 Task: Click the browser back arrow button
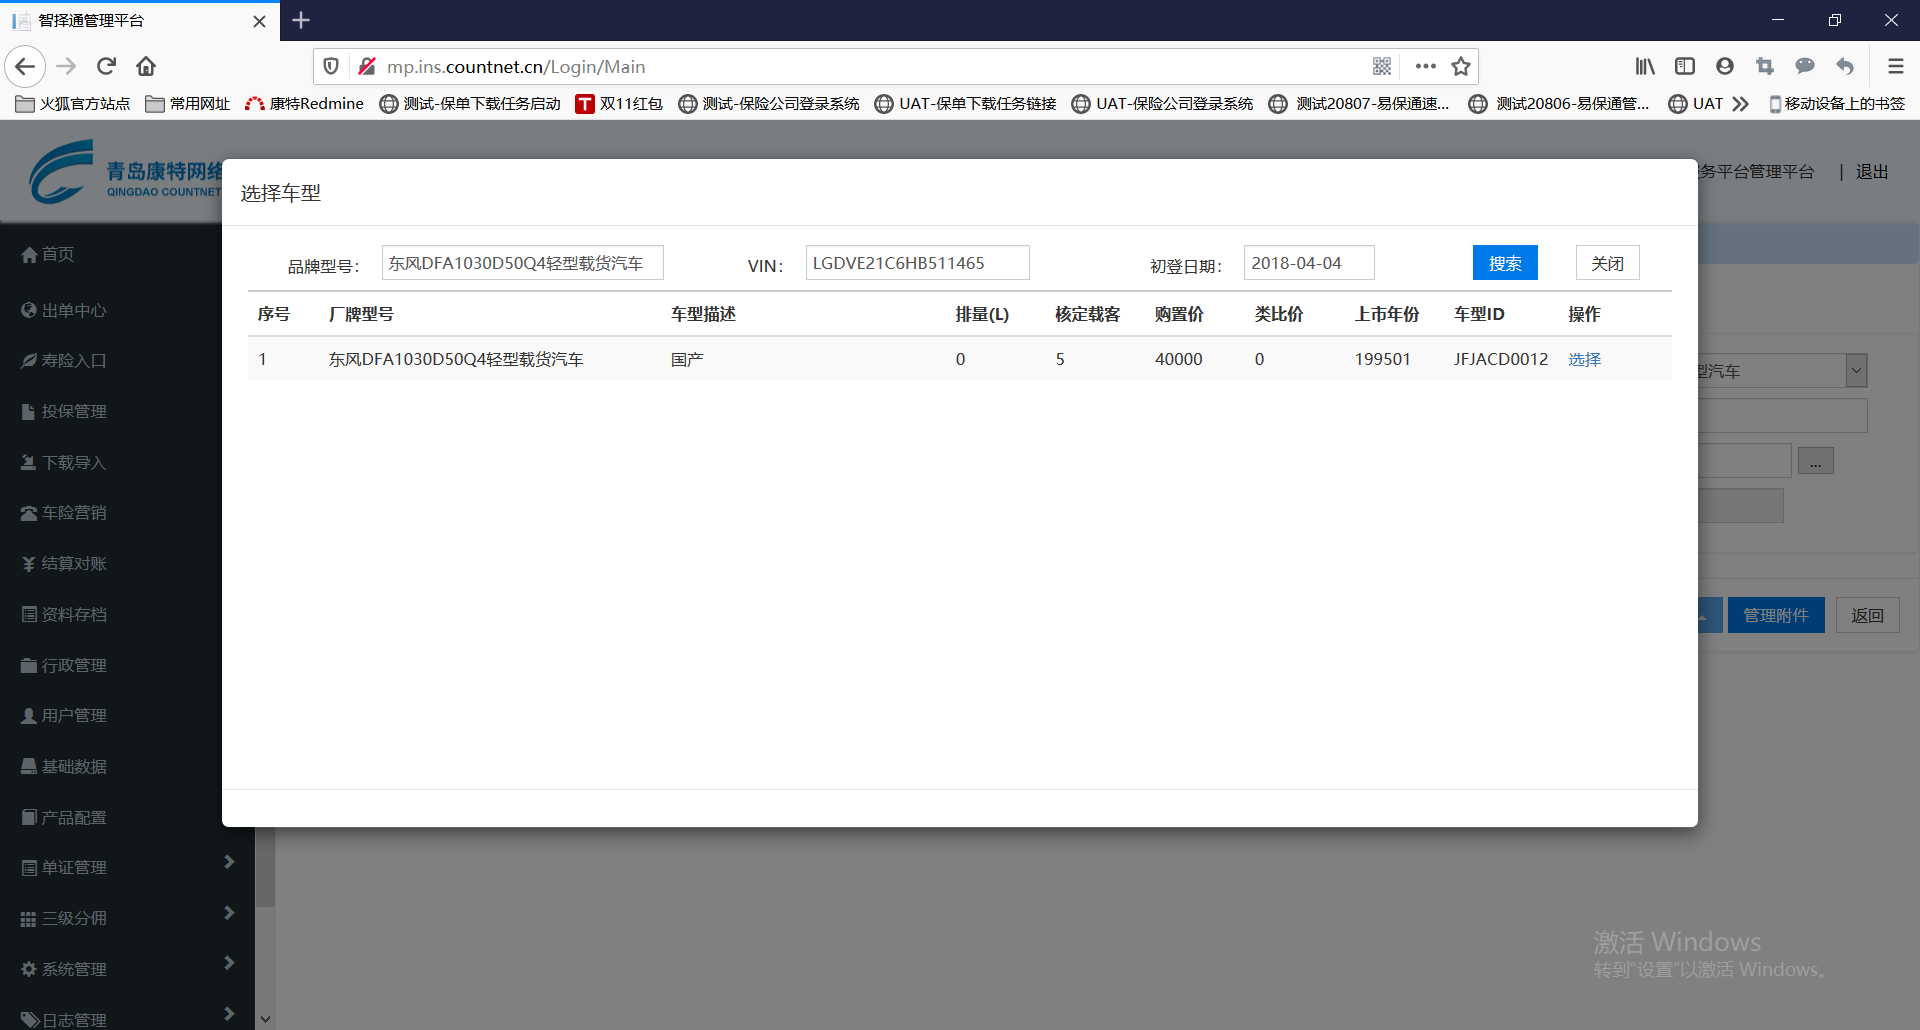point(26,66)
